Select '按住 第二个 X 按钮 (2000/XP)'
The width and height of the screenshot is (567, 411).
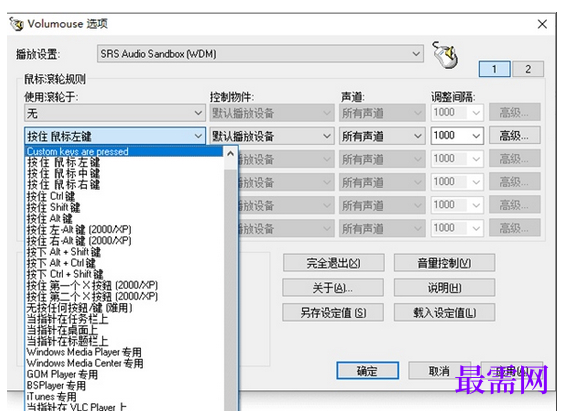tap(124, 296)
